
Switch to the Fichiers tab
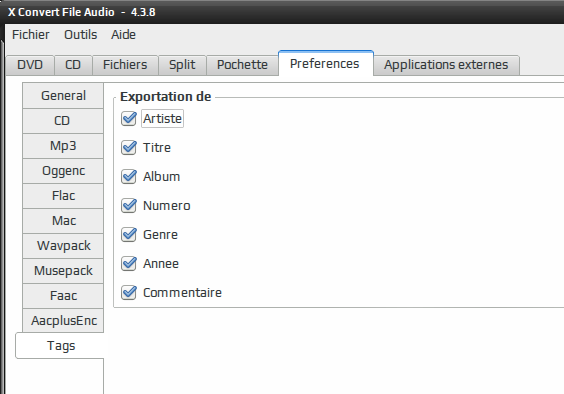pos(125,65)
